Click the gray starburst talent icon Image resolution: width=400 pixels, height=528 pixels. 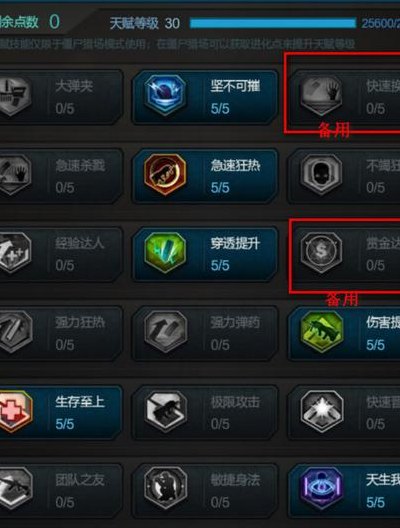[322, 411]
